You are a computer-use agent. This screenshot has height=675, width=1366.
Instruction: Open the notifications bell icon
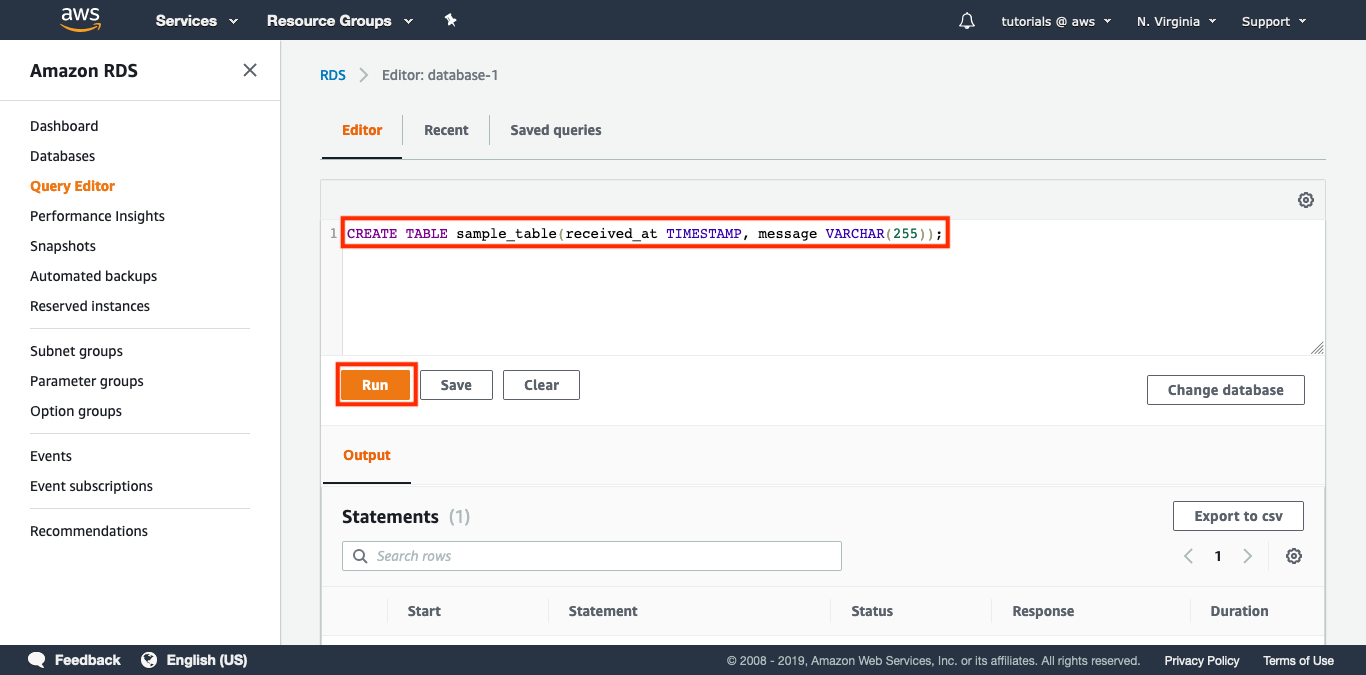966,19
